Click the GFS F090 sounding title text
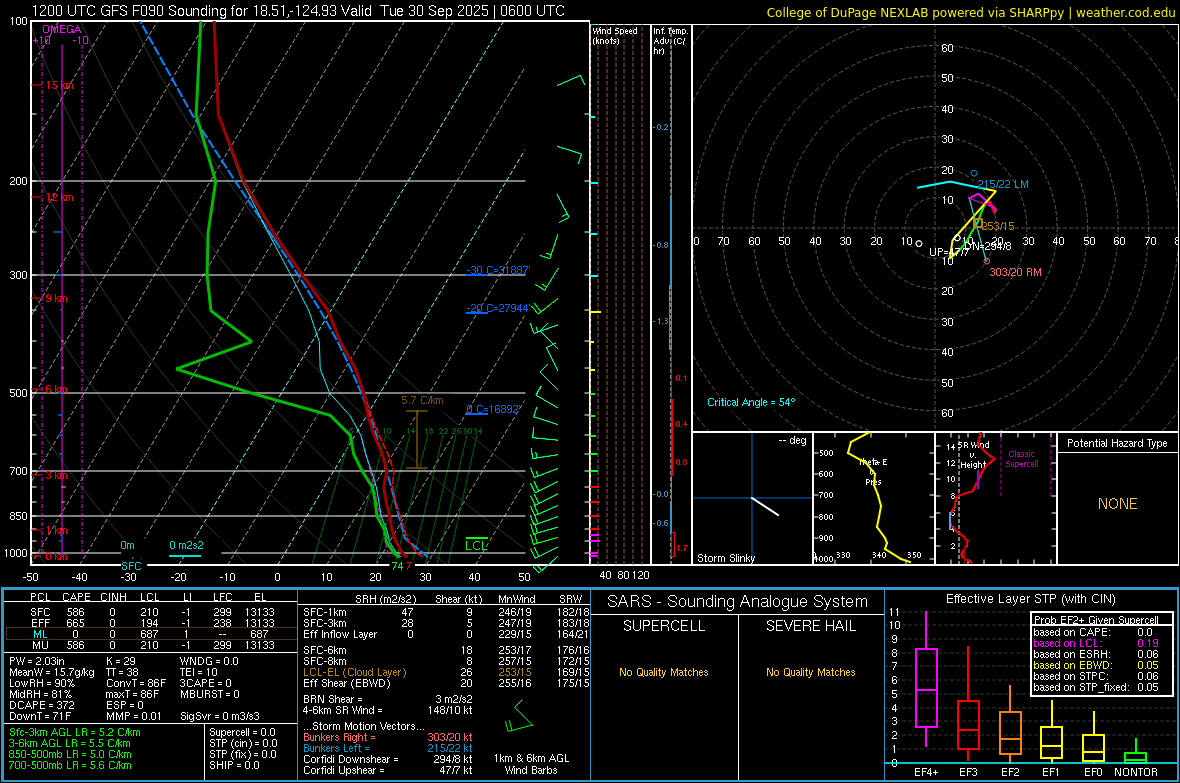 [298, 11]
